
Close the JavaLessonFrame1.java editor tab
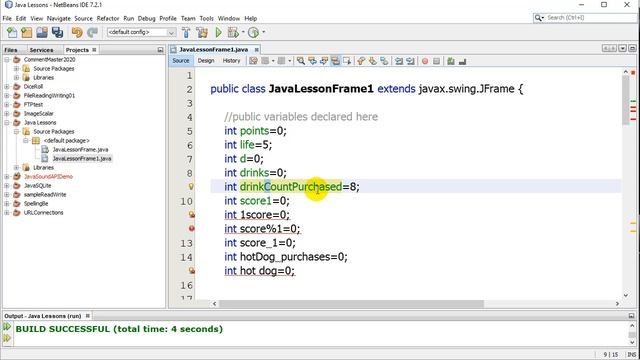pyautogui.click(x=256, y=49)
